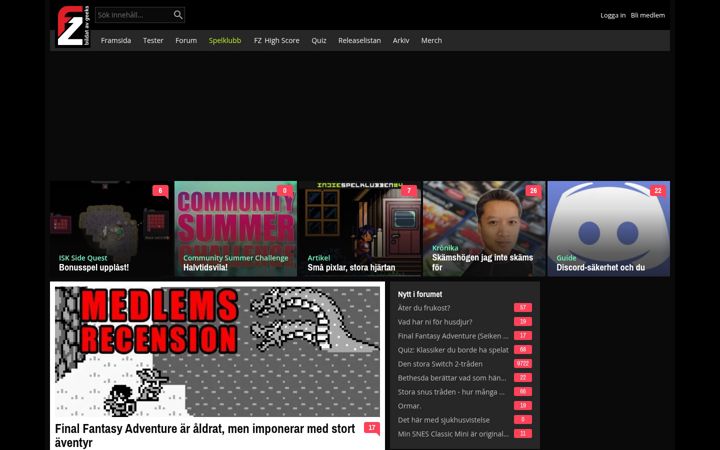720x450 pixels.
Task: Open the Framsida menu item
Action: 116,40
